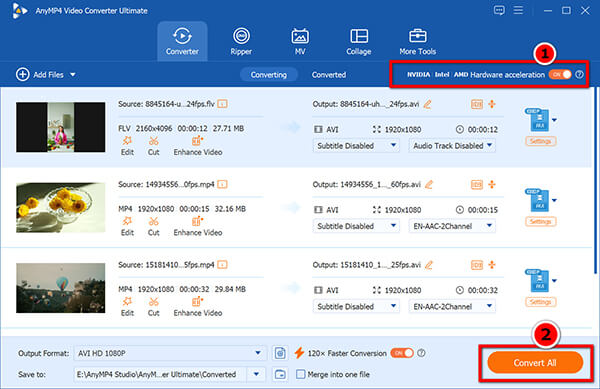Viewport: 600px width, 389px height.
Task: Click Edit for the 14934556 mp4 video
Action: [127, 226]
